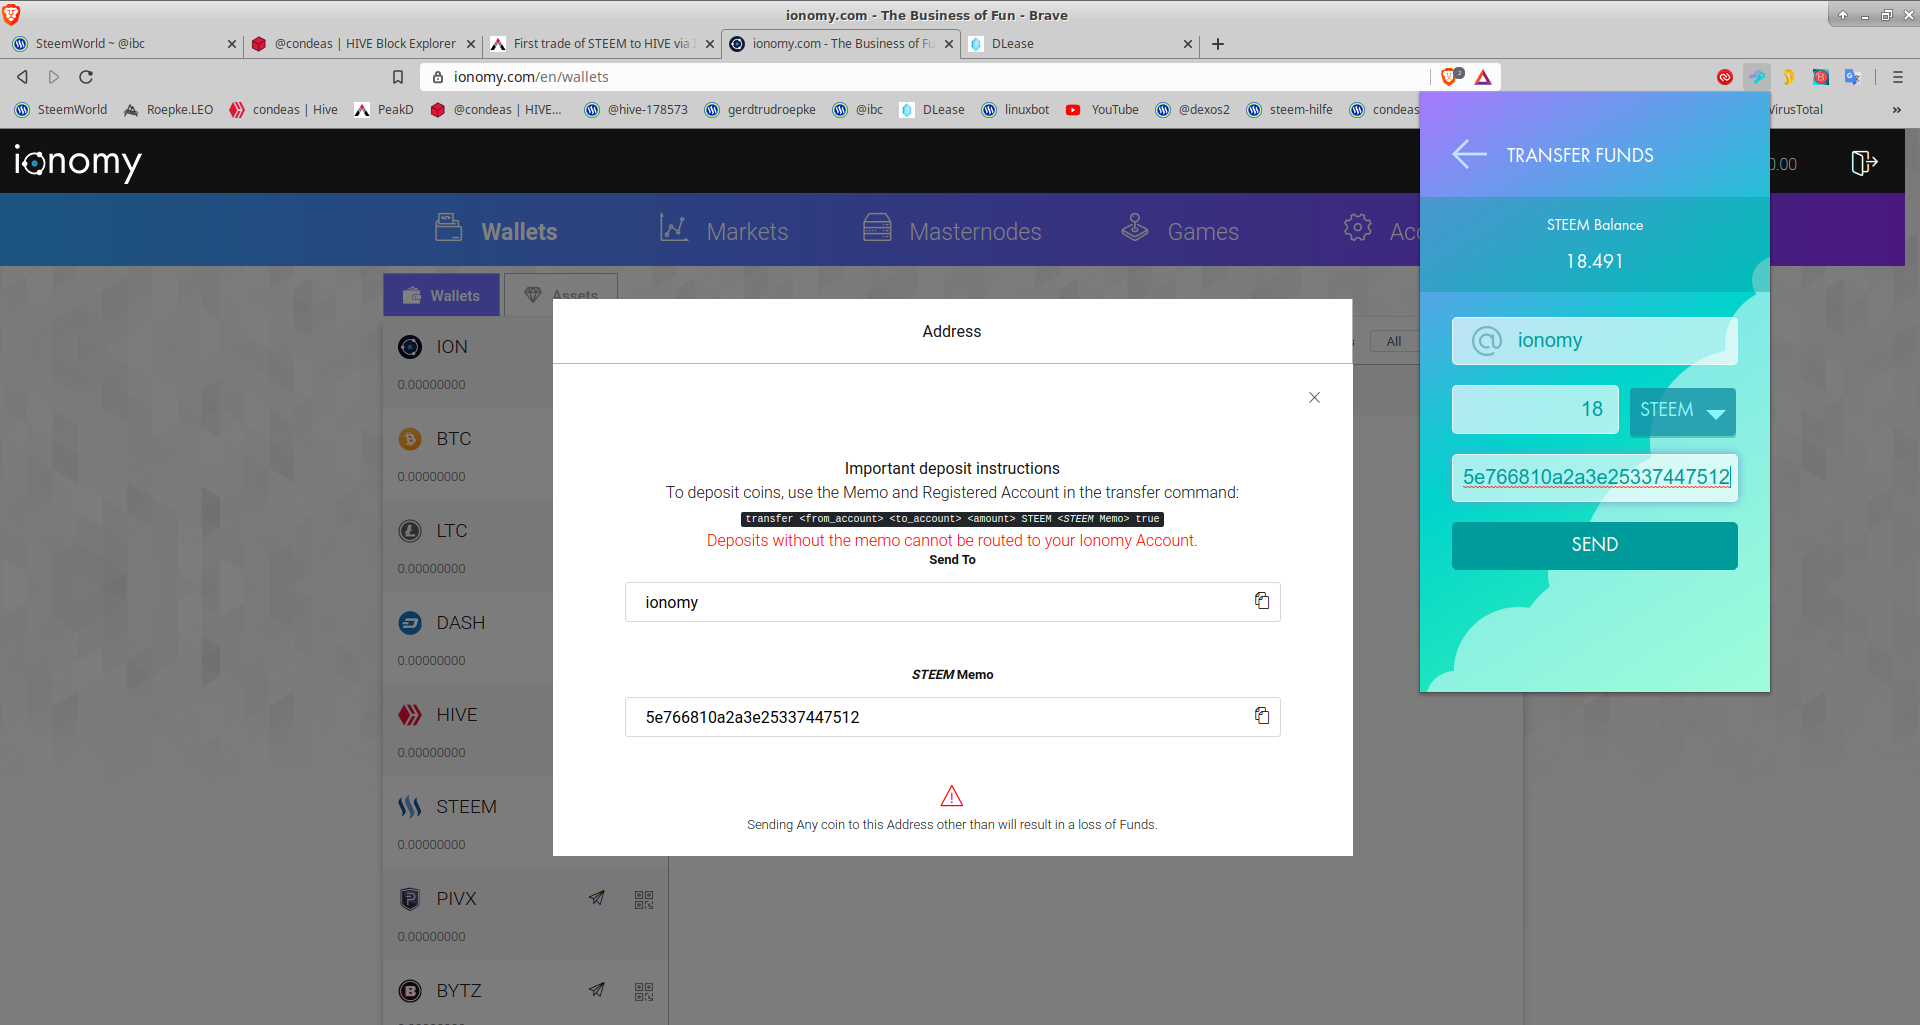This screenshot has height=1025, width=1920.
Task: Click the BYTZ send (paper plane) icon
Action: coord(597,990)
